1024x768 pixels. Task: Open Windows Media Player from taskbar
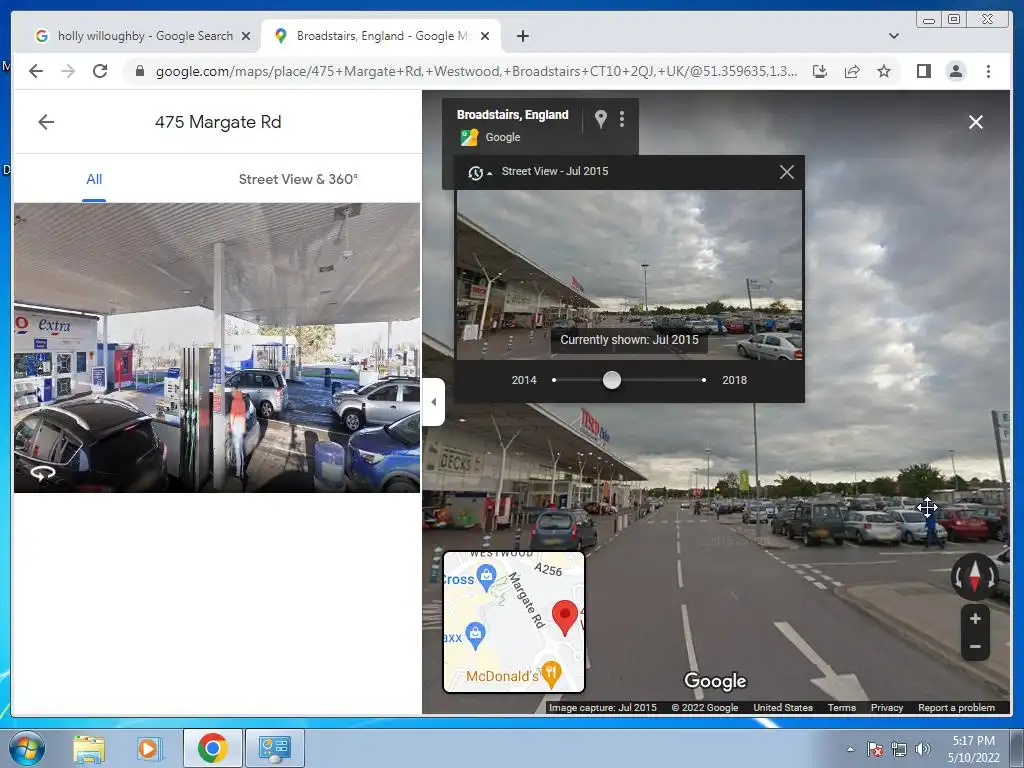[148, 748]
